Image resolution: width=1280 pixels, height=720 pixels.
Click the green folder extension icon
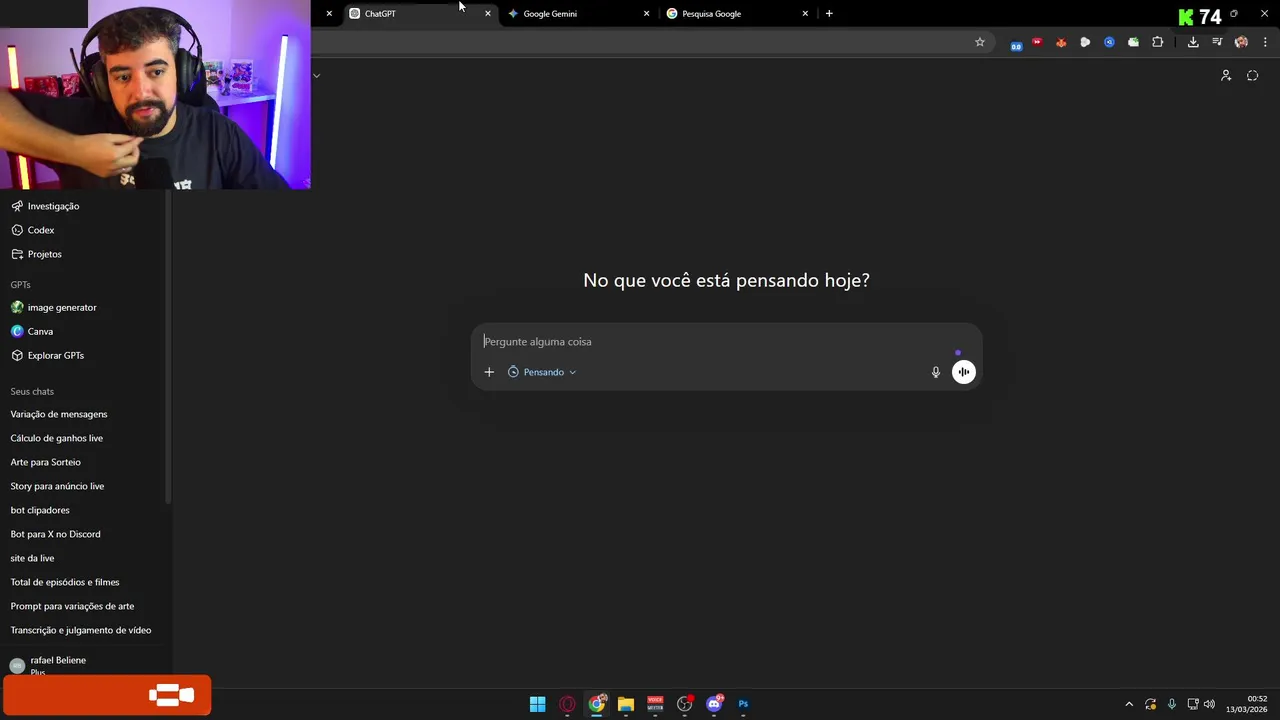[1133, 42]
